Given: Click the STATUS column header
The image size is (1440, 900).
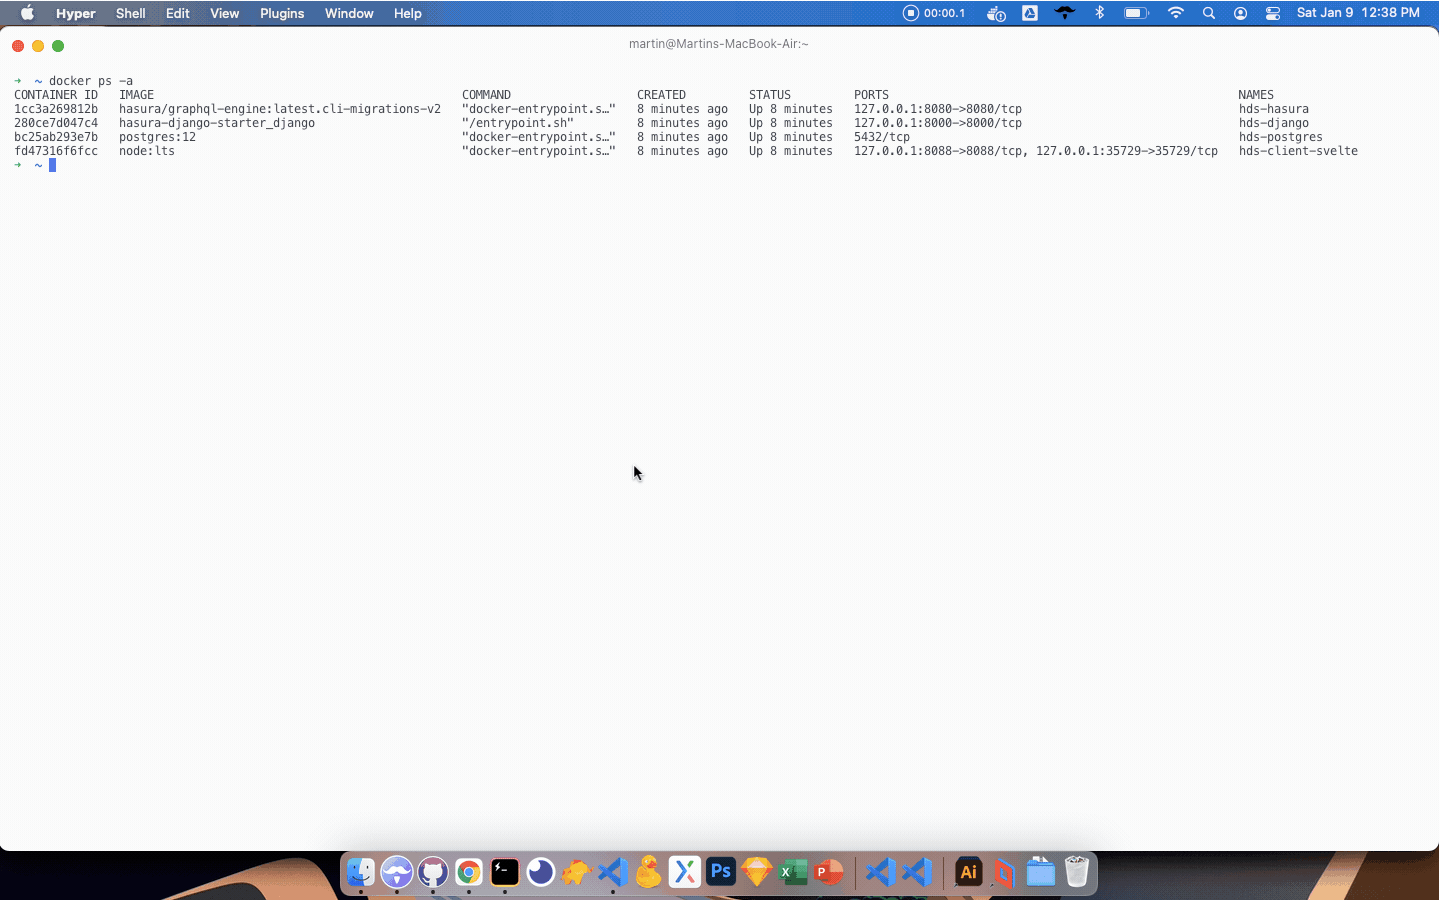Looking at the screenshot, I should pos(770,95).
